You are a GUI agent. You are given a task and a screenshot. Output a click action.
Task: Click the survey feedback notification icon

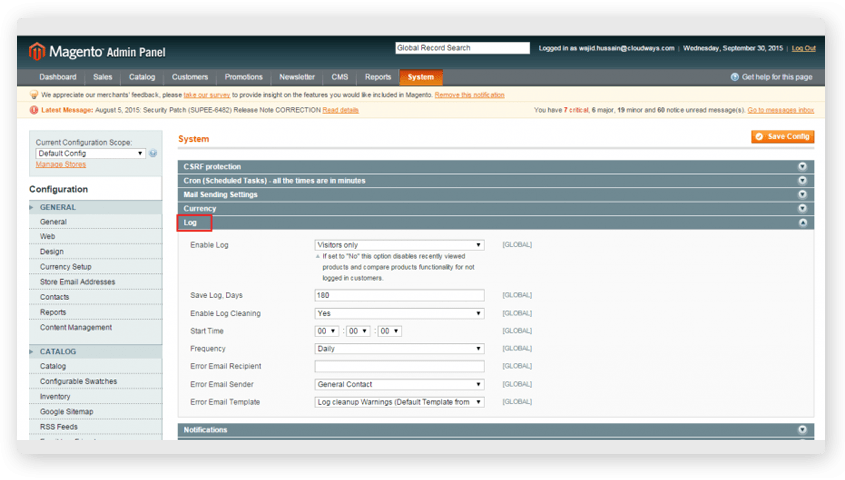[34, 95]
